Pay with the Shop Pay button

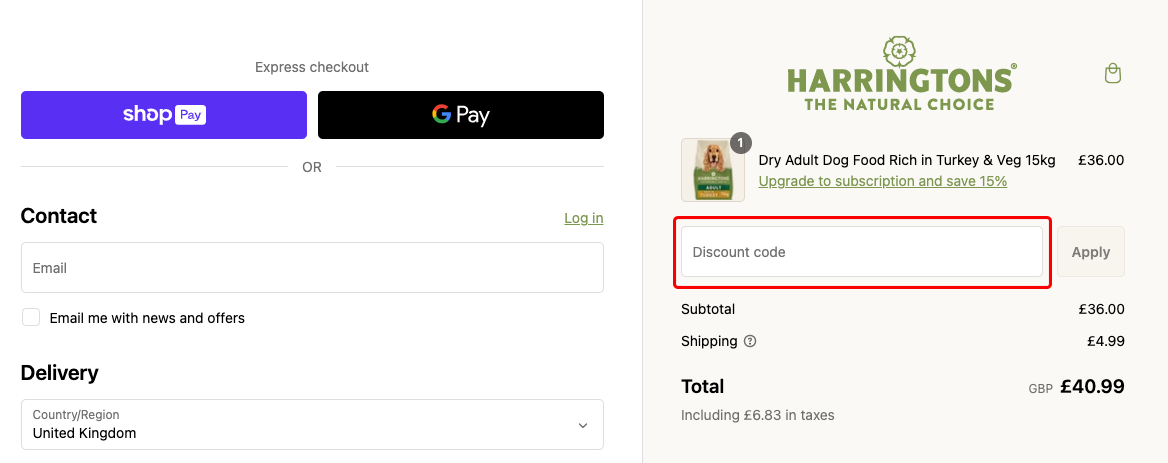[164, 115]
